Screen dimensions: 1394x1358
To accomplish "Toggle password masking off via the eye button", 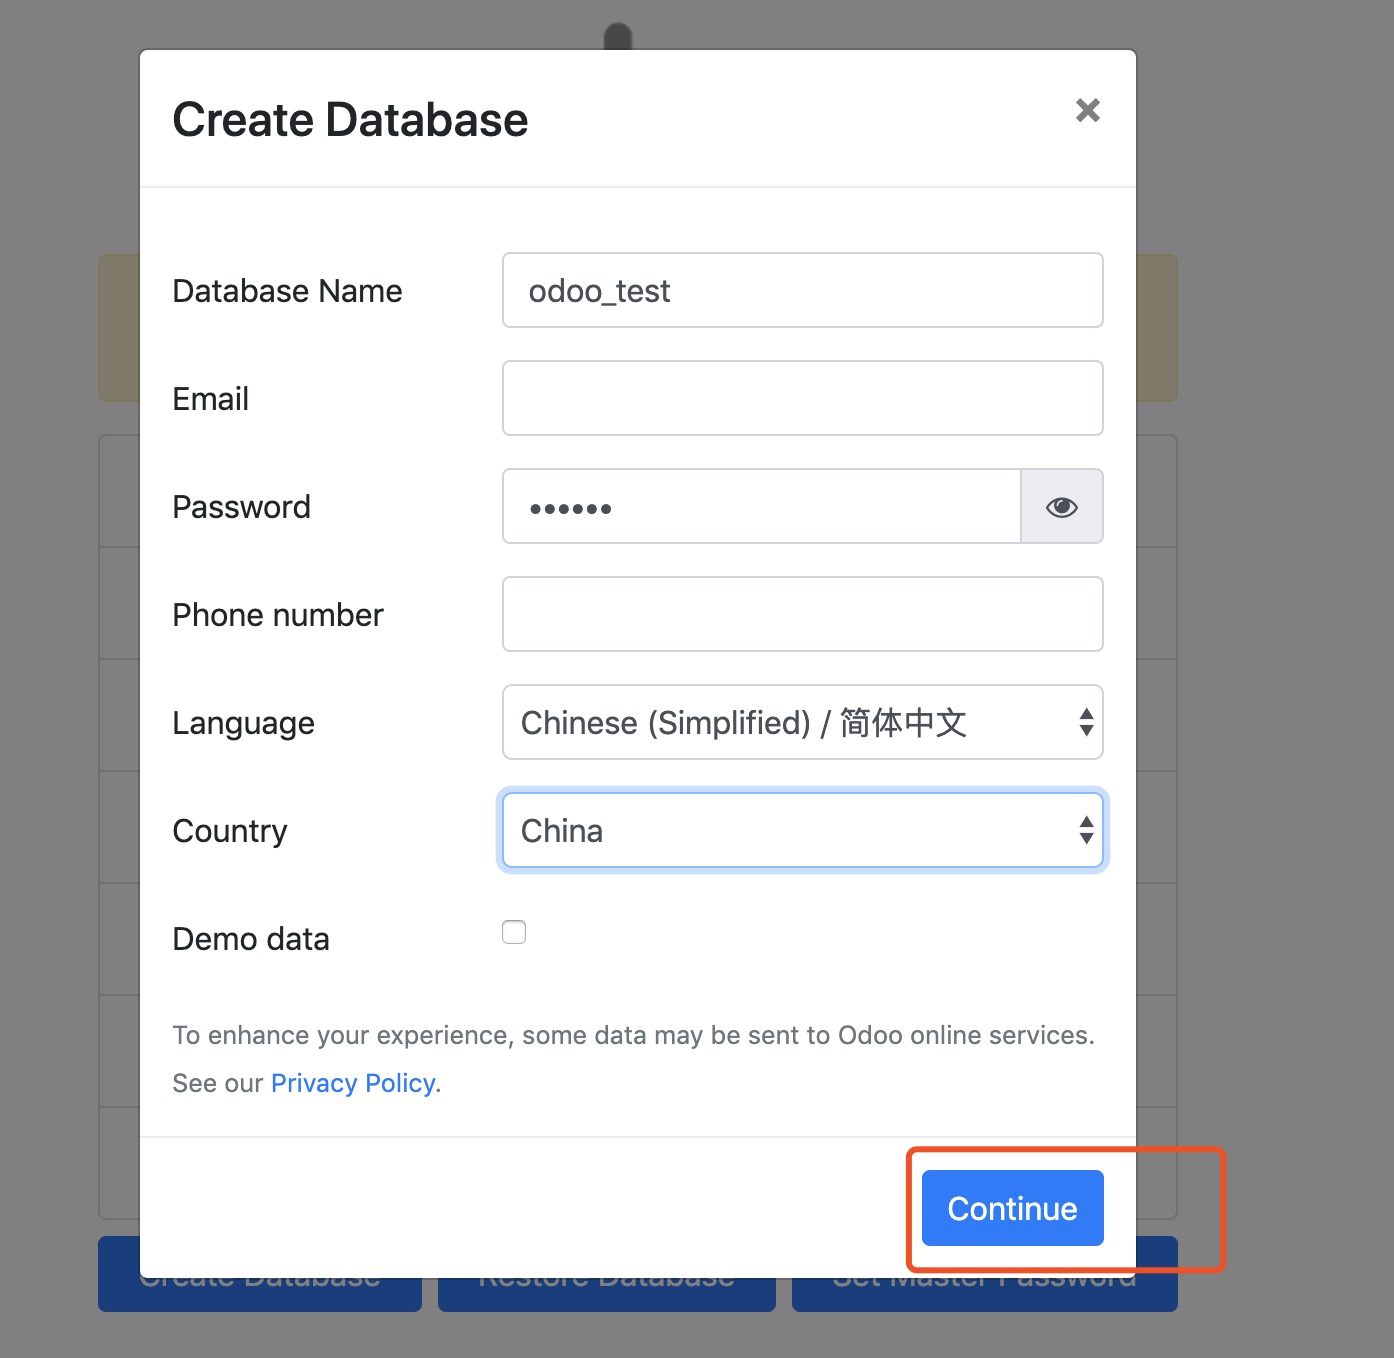I will click(1061, 507).
